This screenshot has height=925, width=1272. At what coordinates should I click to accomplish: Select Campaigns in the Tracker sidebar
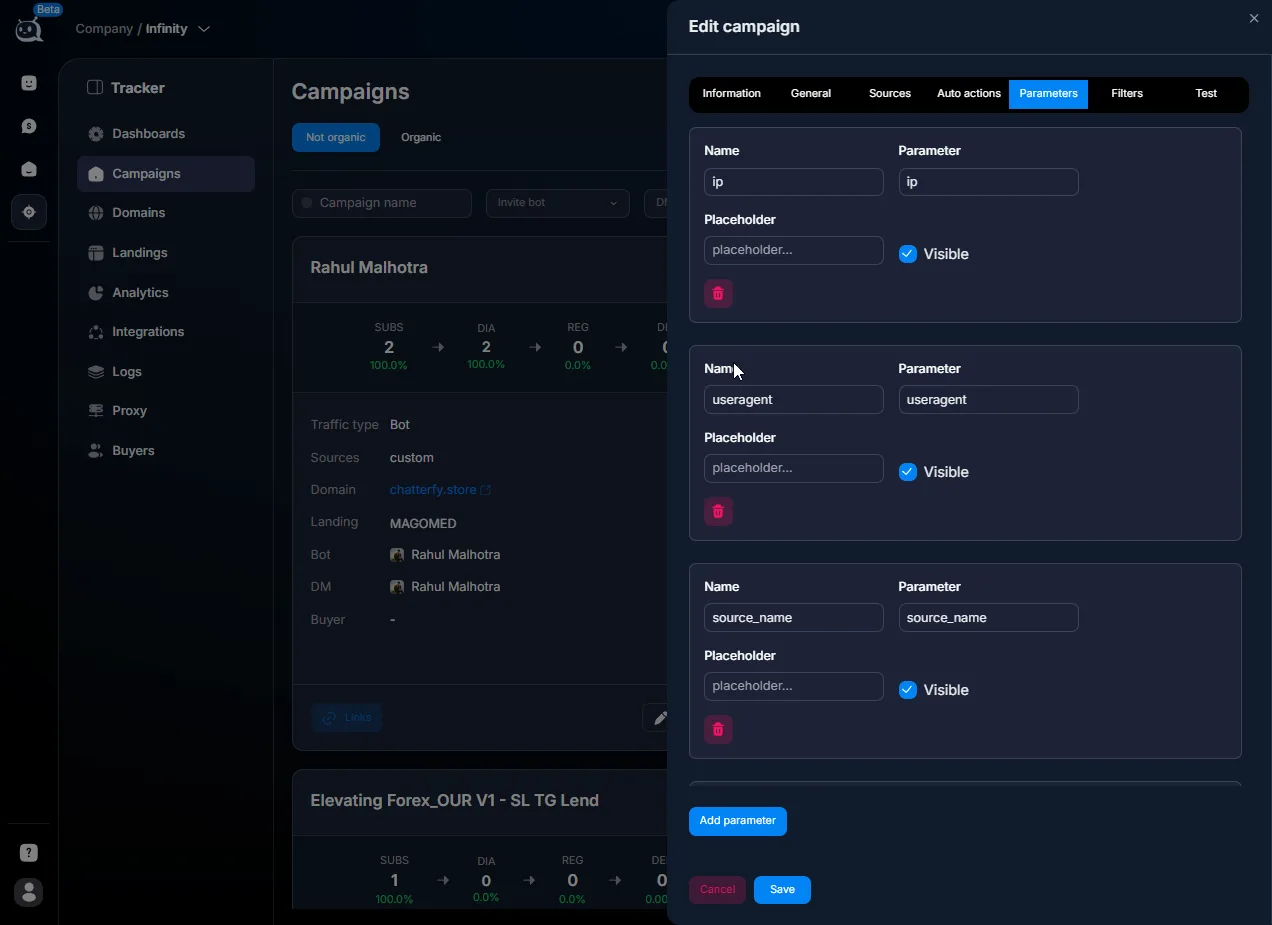[166, 174]
